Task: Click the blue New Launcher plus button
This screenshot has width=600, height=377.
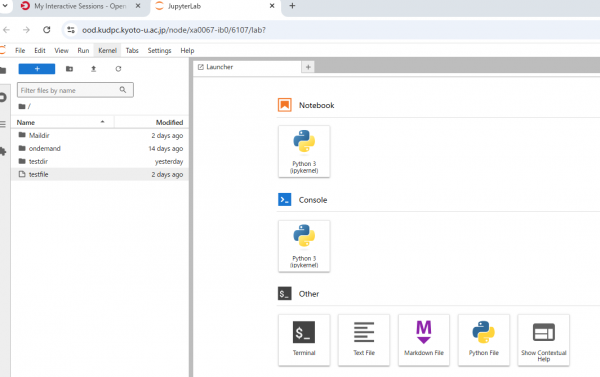Action: click(37, 69)
